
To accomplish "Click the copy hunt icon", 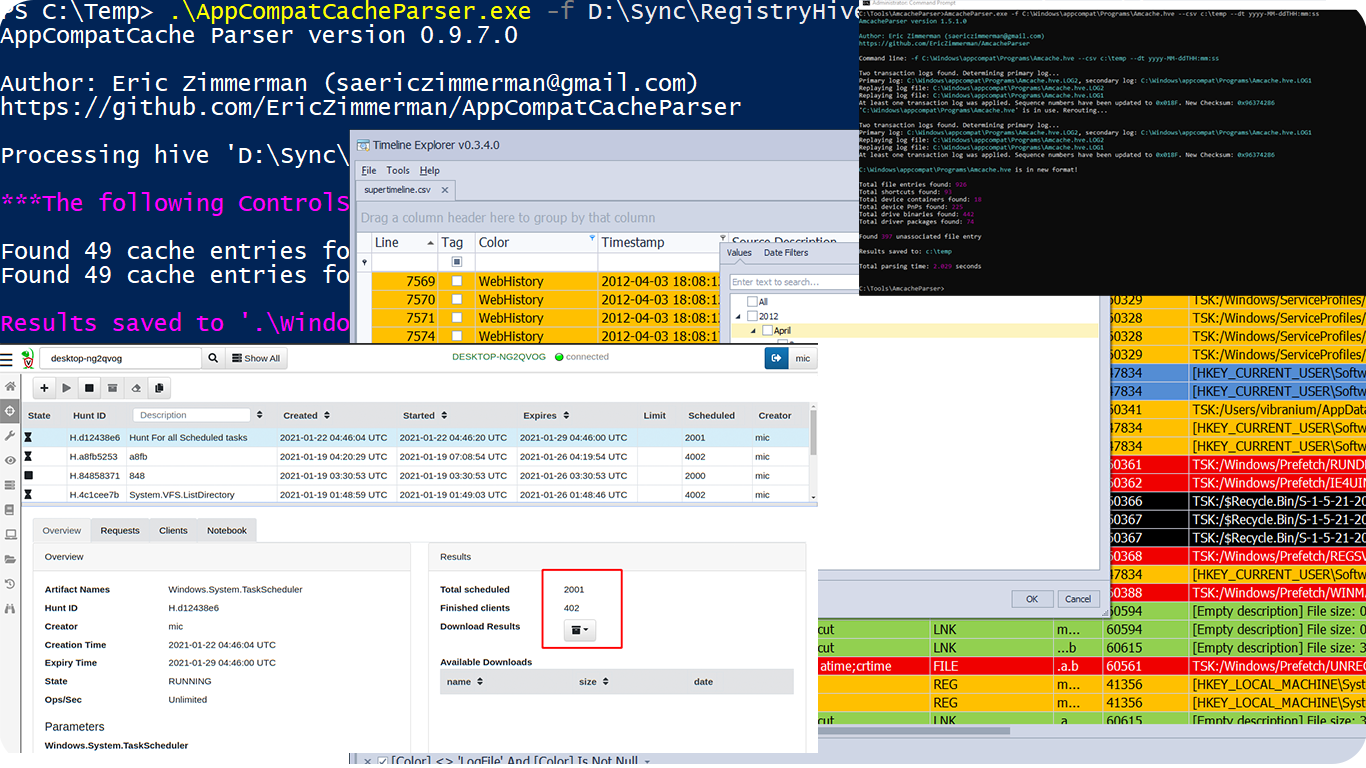I will tap(158, 388).
